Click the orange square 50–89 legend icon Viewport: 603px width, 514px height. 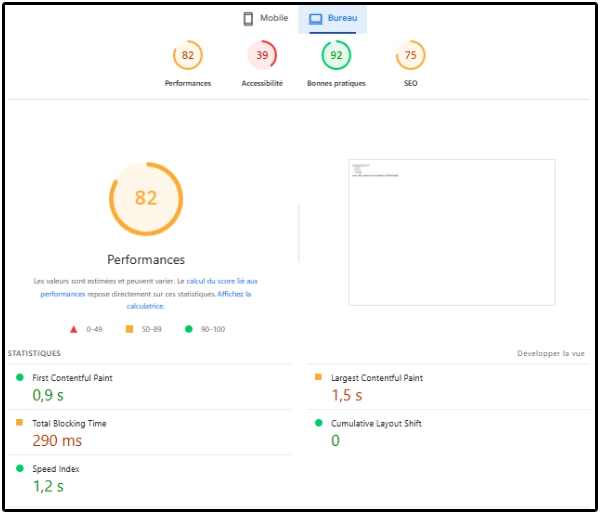pos(129,329)
